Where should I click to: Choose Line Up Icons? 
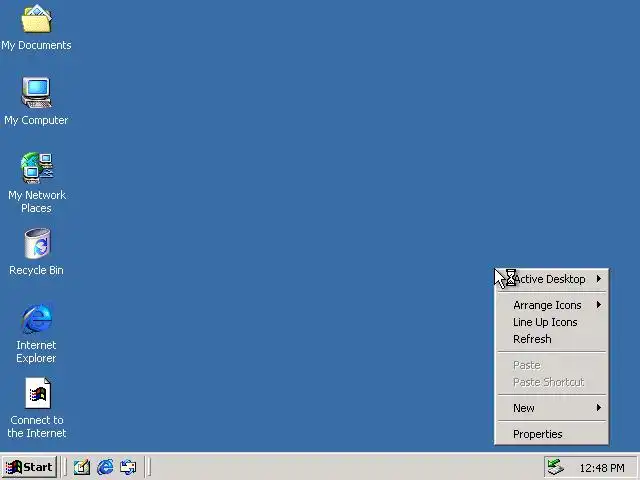(551, 322)
